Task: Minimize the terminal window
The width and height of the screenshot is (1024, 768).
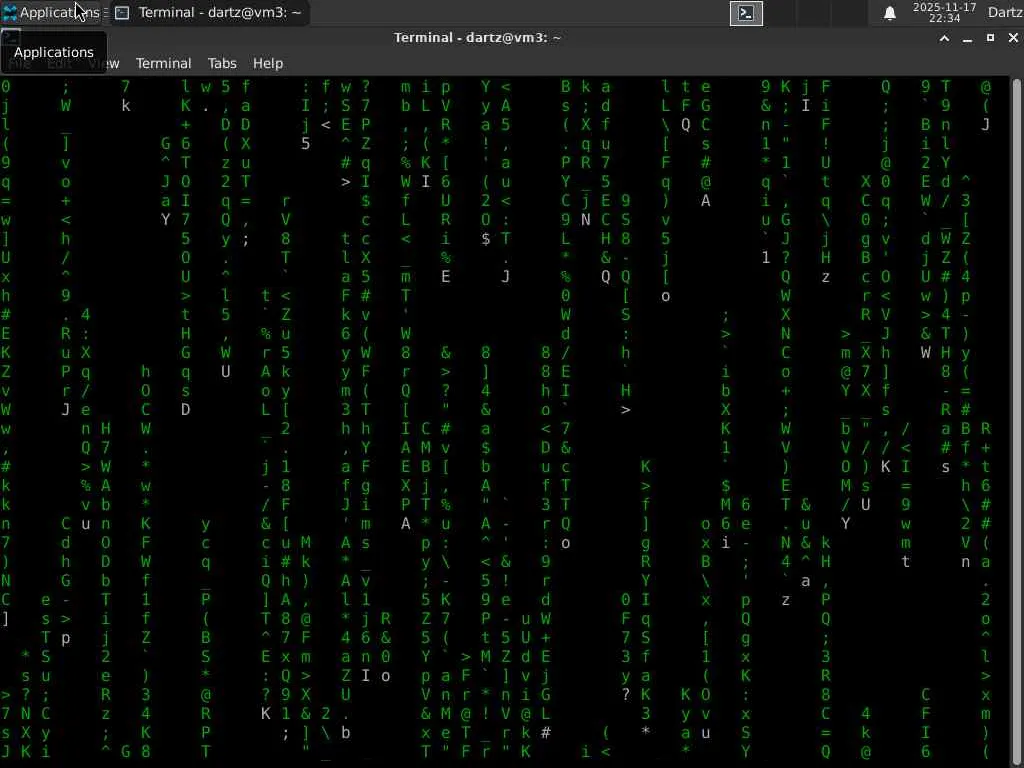Action: tap(967, 38)
